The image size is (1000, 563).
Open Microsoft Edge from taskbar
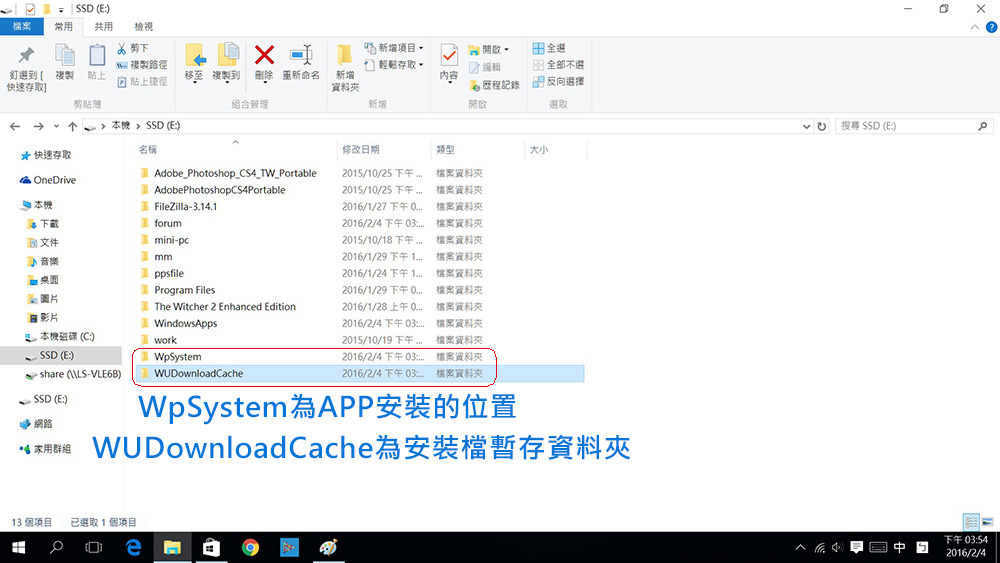pyautogui.click(x=133, y=547)
